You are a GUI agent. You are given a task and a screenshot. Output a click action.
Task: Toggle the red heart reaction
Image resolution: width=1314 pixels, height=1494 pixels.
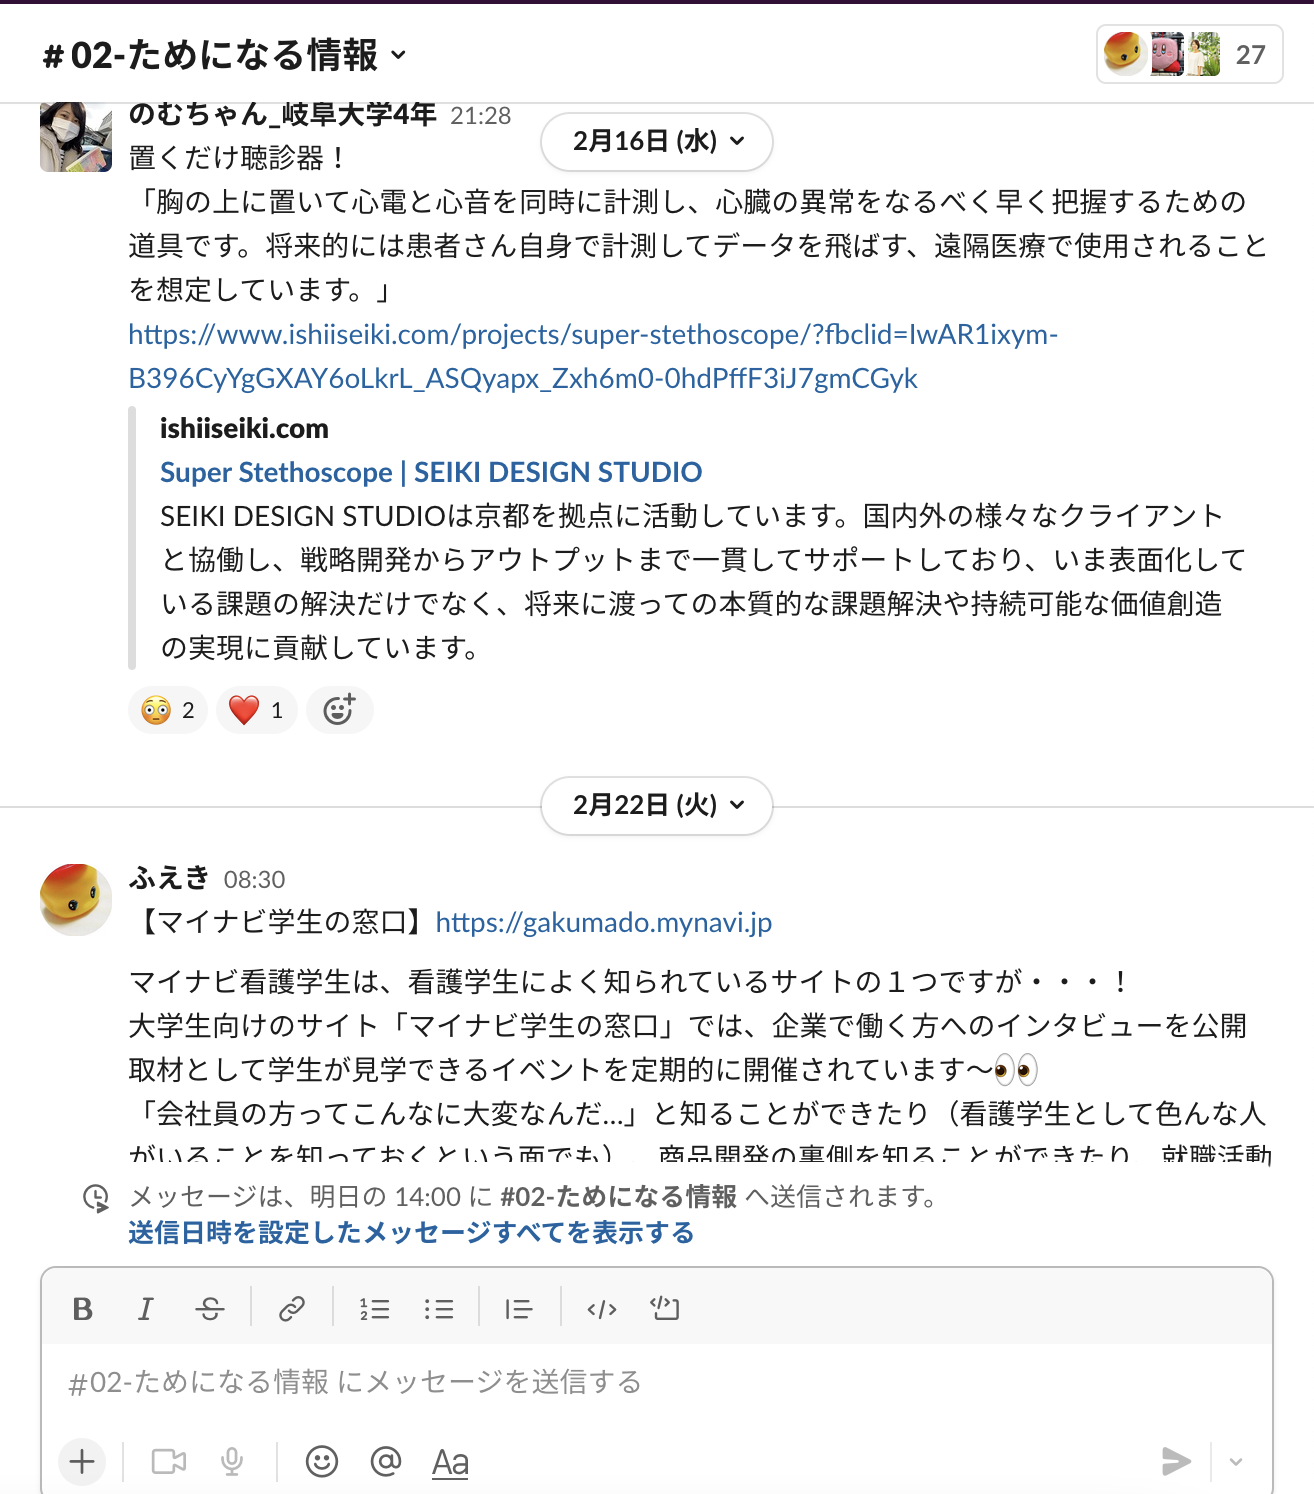pos(256,710)
